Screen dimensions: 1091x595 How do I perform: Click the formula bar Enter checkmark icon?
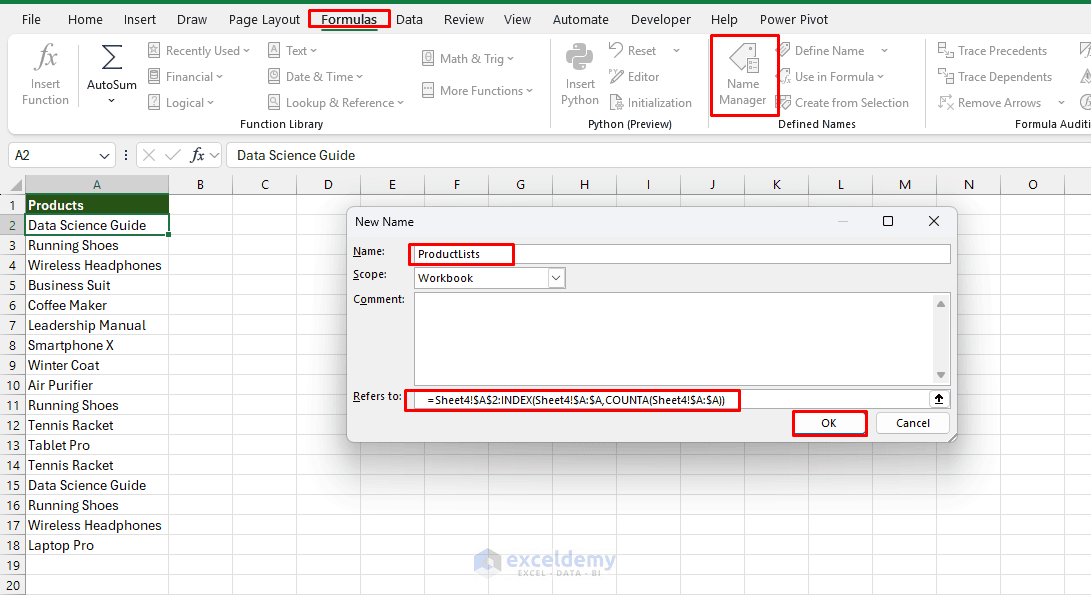[173, 155]
